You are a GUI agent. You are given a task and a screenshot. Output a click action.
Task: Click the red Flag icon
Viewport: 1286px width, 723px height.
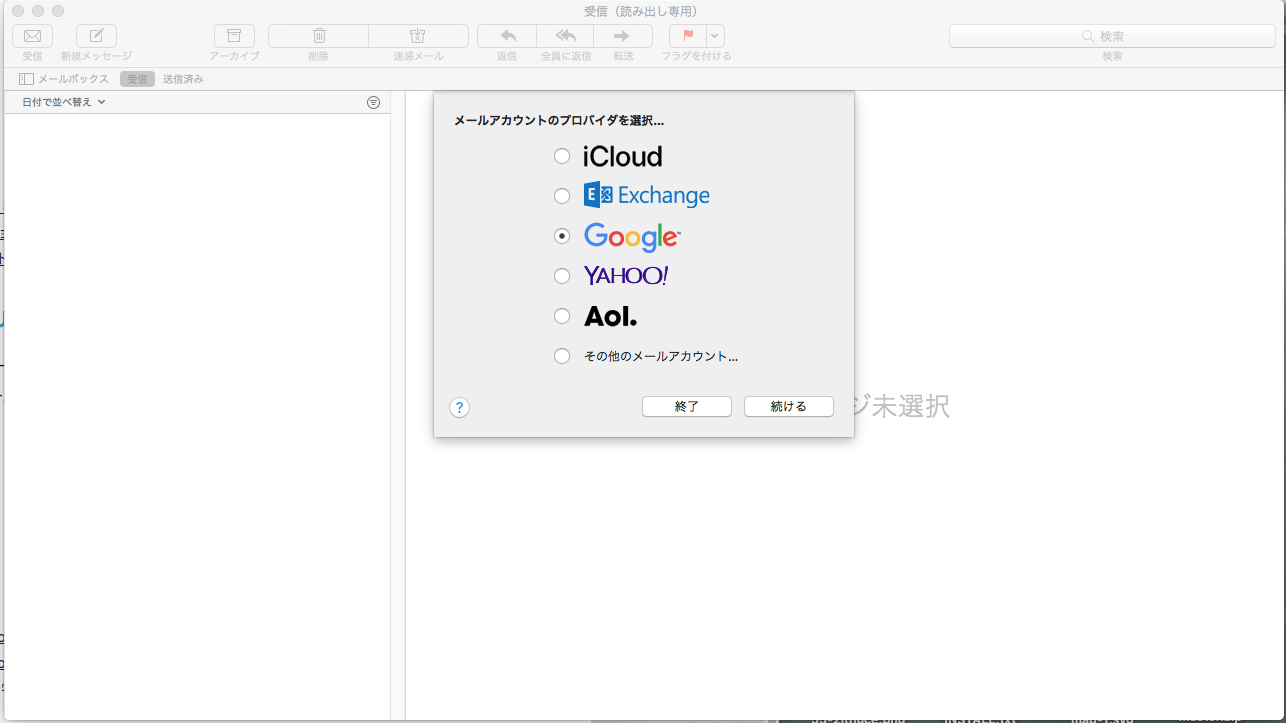688,36
